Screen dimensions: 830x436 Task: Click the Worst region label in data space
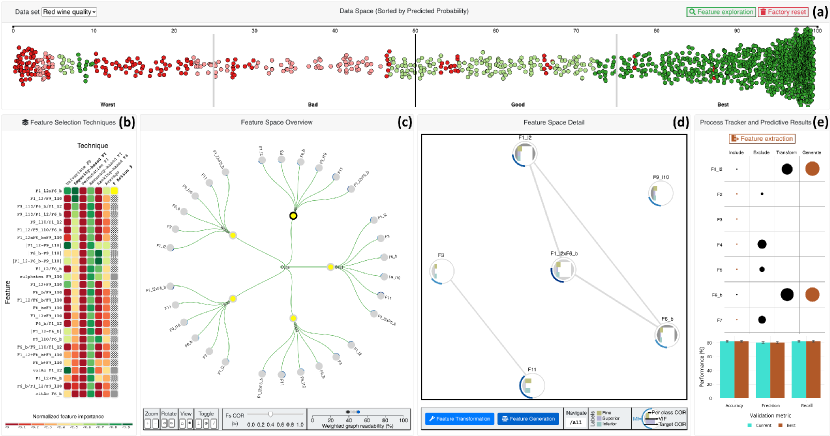[107, 105]
